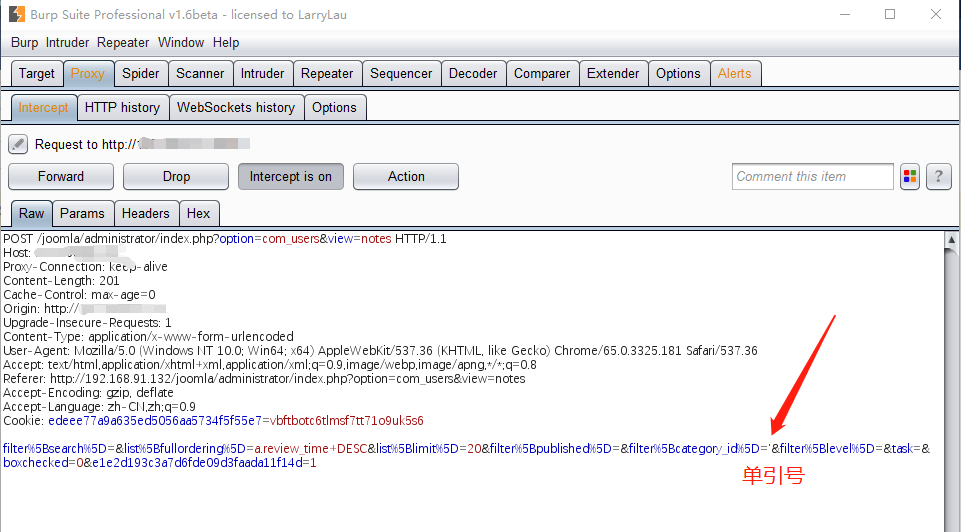Switch to the Spider tab
The width and height of the screenshot is (961, 532).
pos(141,74)
